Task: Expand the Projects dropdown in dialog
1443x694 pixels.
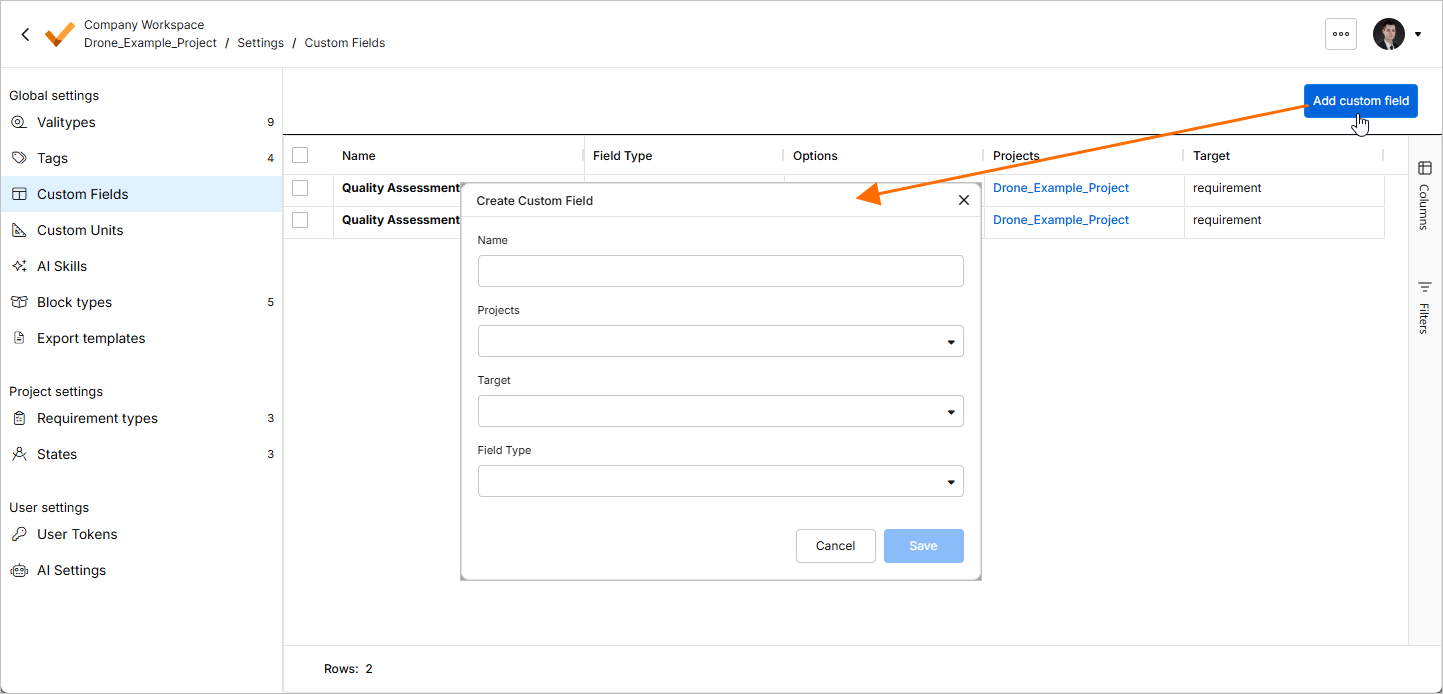Action: [x=721, y=341]
